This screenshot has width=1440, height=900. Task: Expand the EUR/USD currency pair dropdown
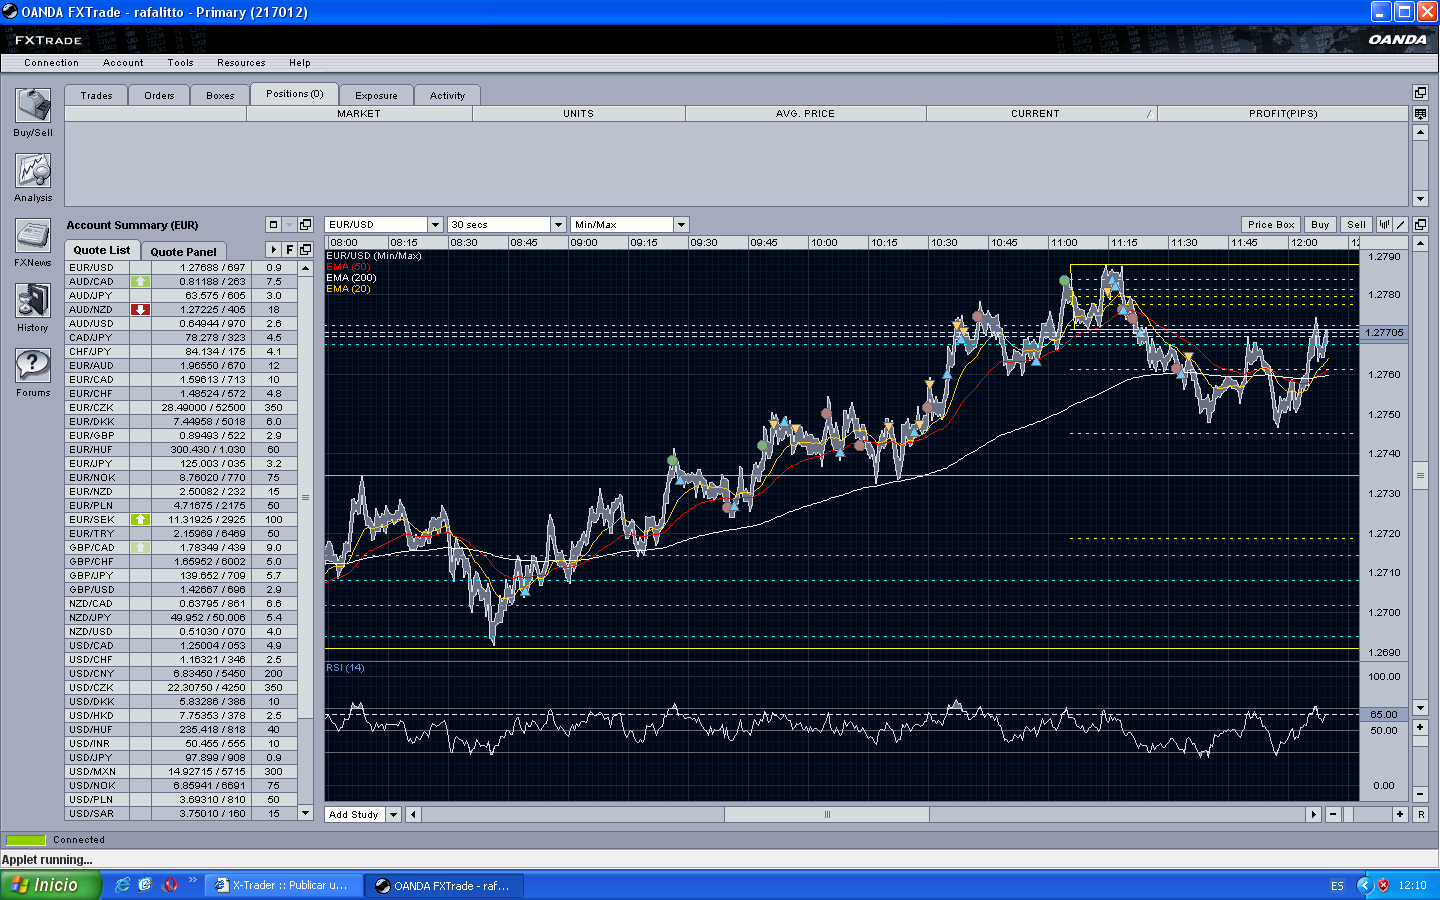[435, 225]
